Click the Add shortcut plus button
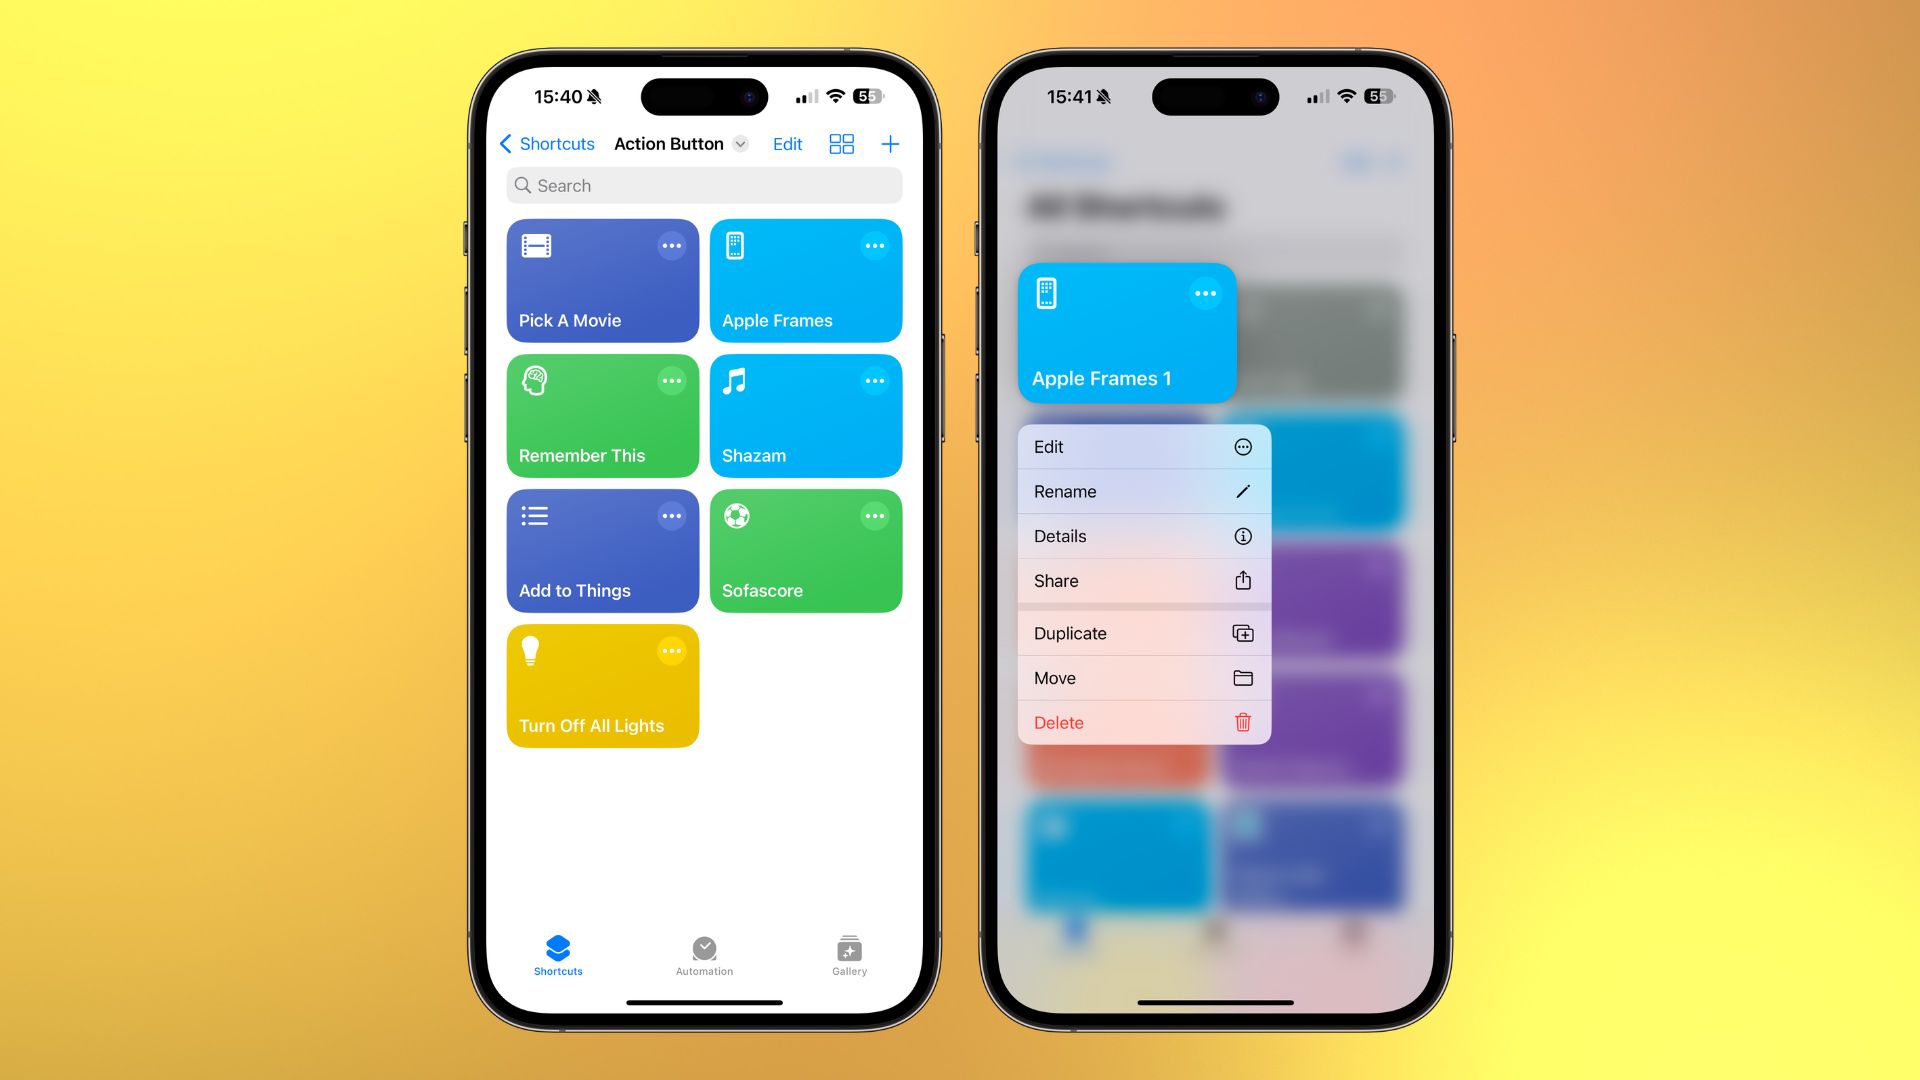This screenshot has width=1920, height=1080. pyautogui.click(x=890, y=144)
